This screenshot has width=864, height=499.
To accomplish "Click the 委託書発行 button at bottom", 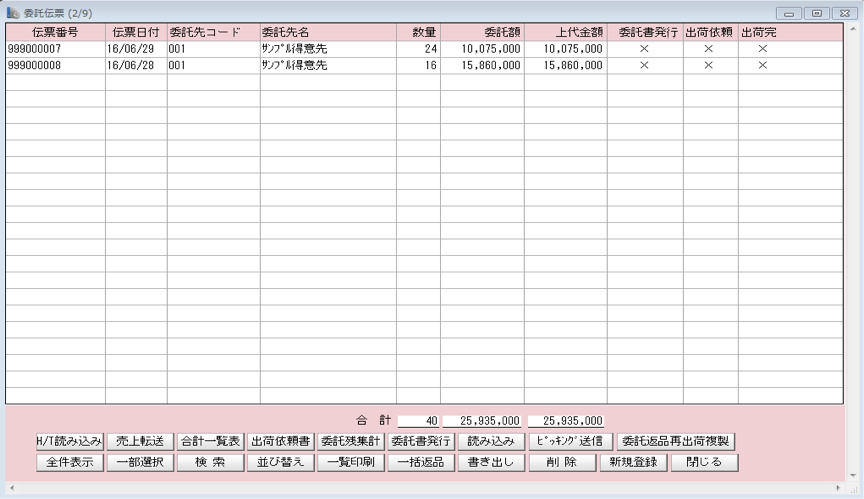I will pos(421,441).
